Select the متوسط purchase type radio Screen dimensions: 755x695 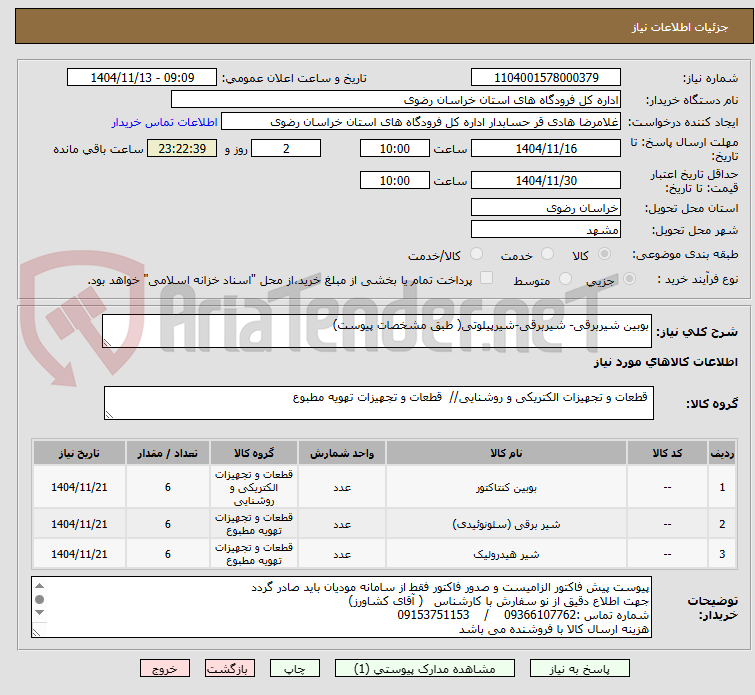click(565, 279)
